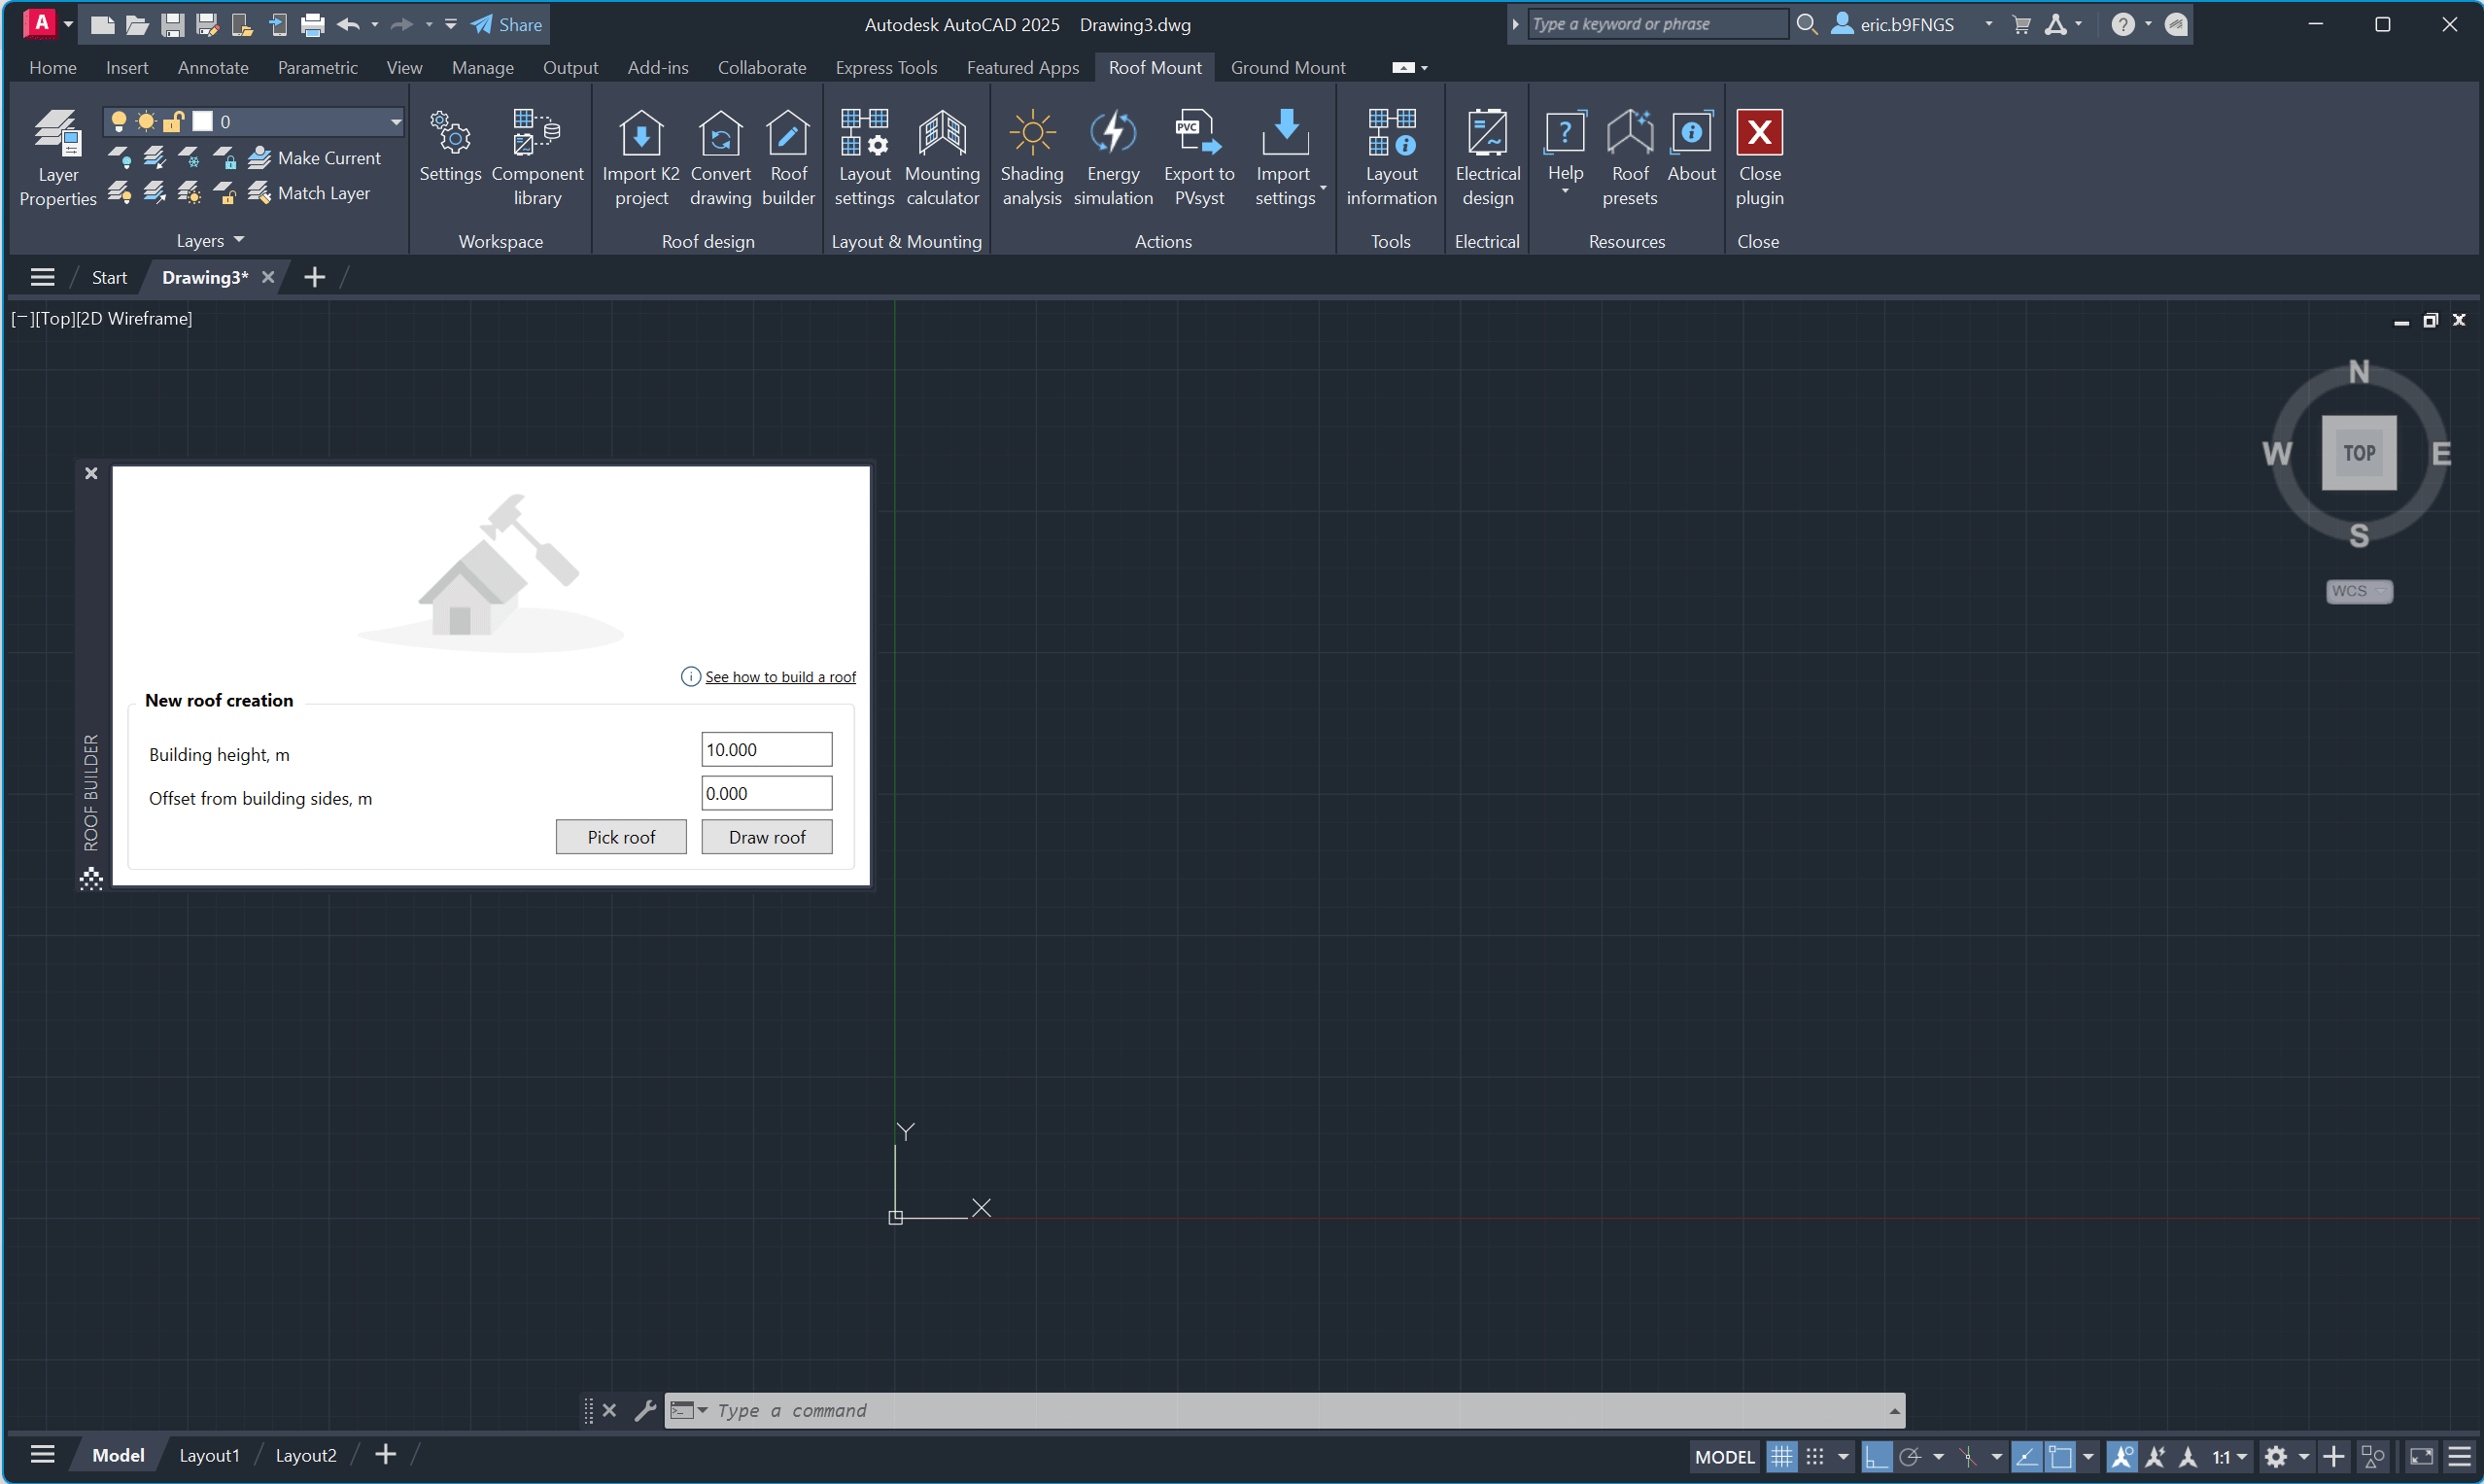Click the search magnifier icon
The image size is (2484, 1484).
[x=1806, y=24]
